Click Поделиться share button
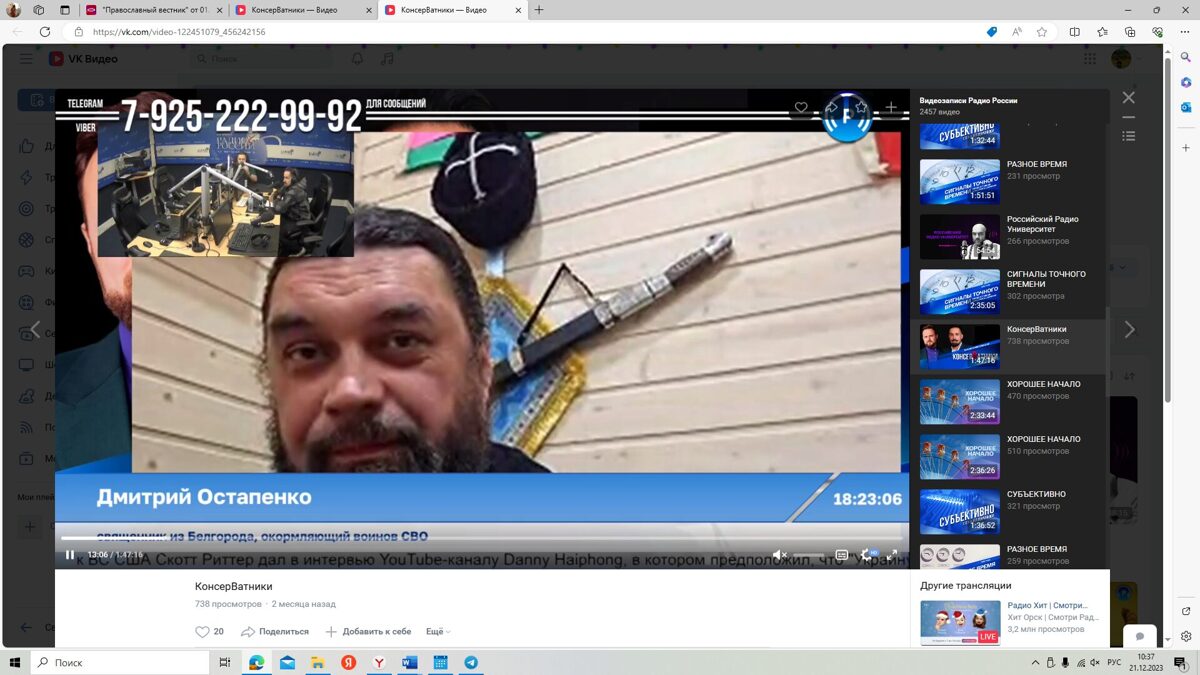This screenshot has width=1200, height=675. coord(275,632)
